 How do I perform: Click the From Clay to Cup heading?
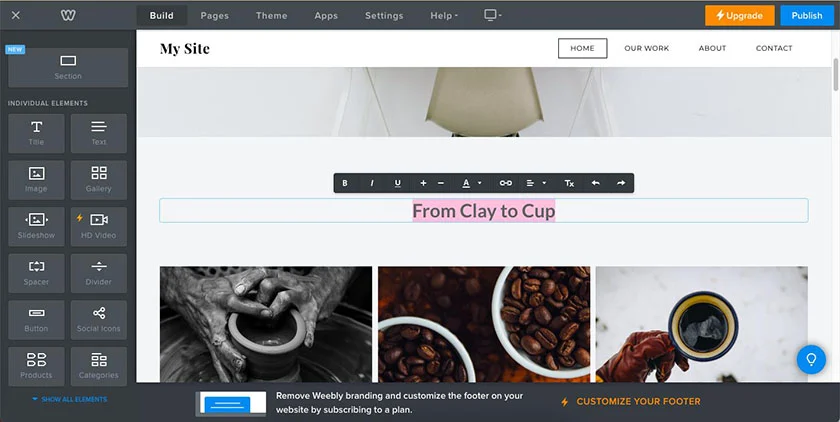pos(484,211)
